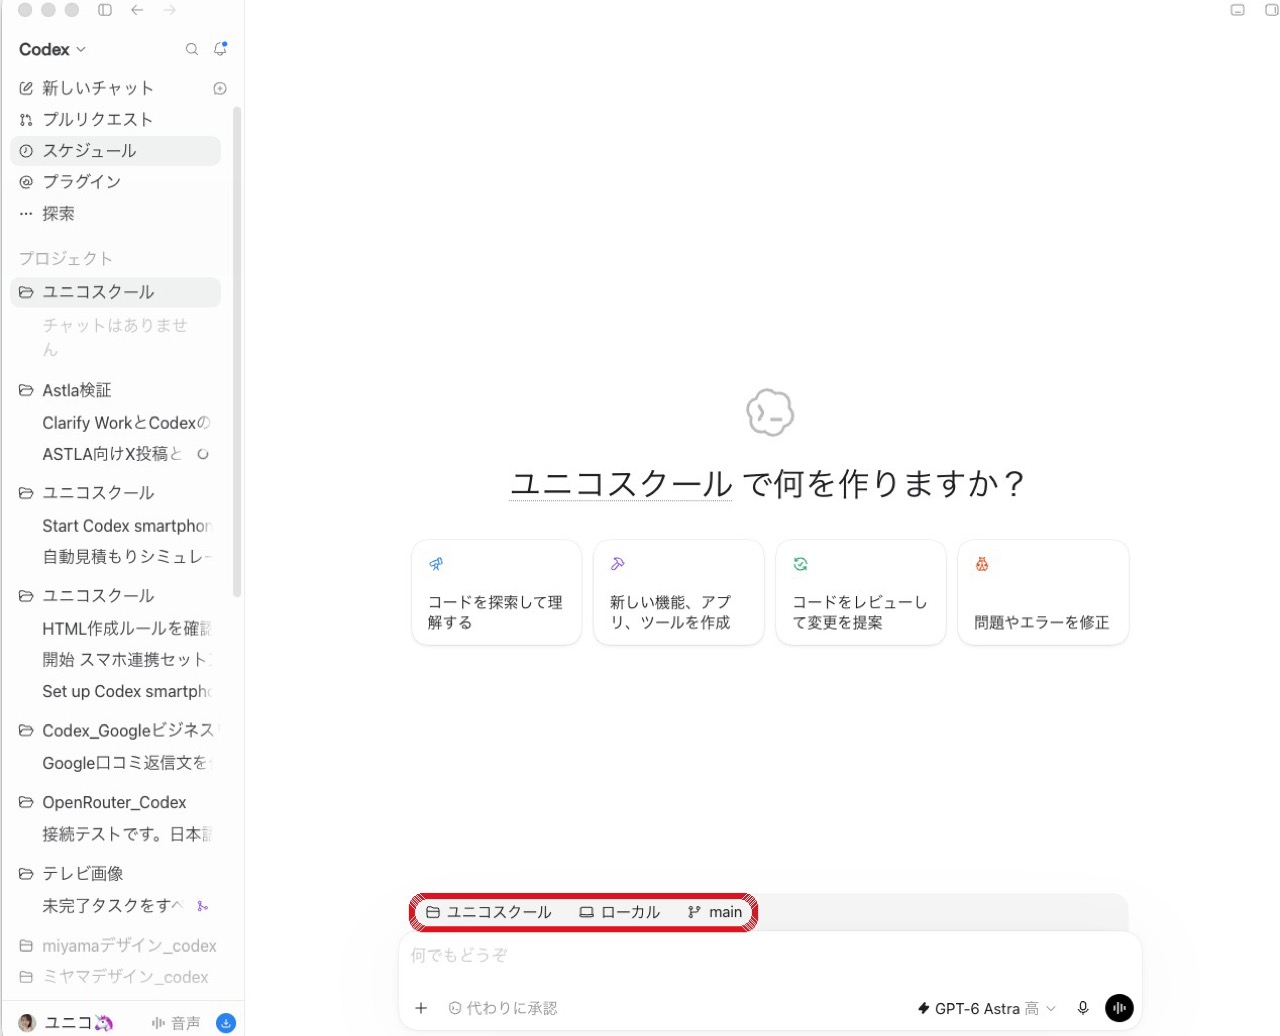The width and height of the screenshot is (1280, 1036).
Task: Start a 新しいチャット
Action: 98,88
